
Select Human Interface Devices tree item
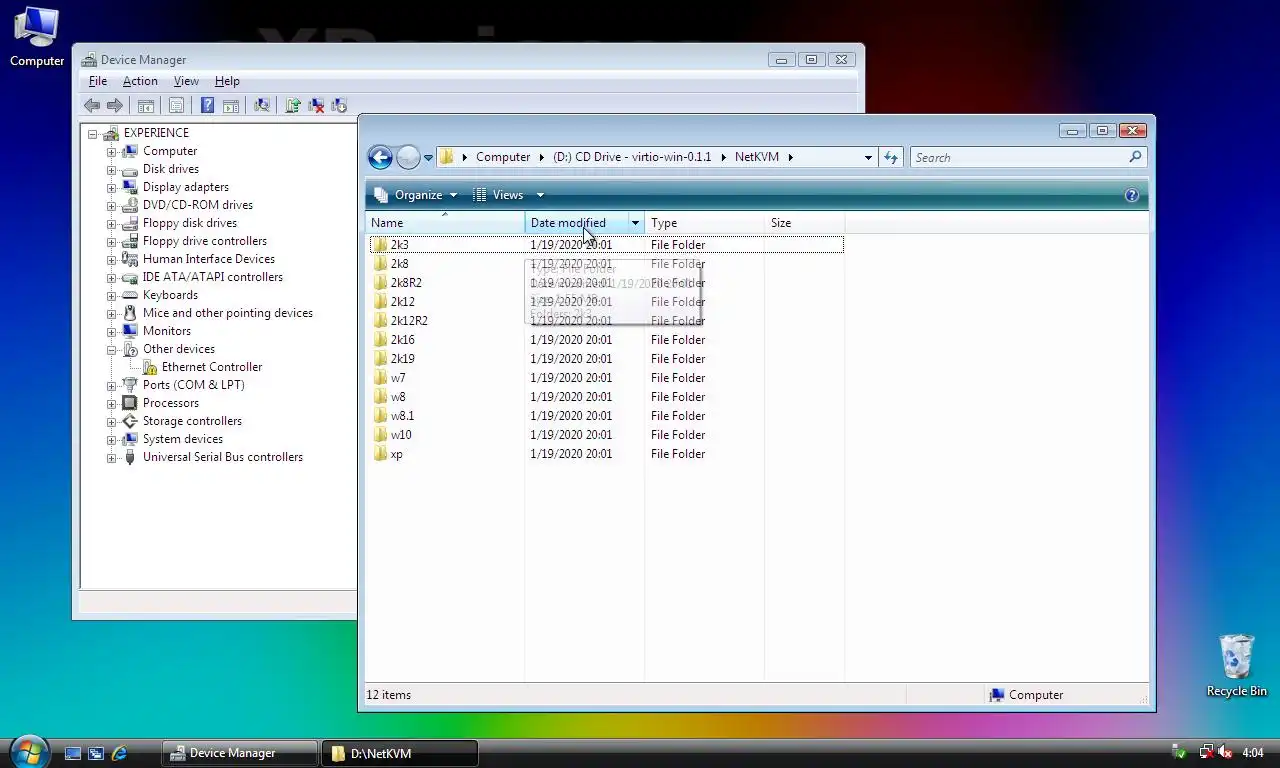pyautogui.click(x=198, y=259)
